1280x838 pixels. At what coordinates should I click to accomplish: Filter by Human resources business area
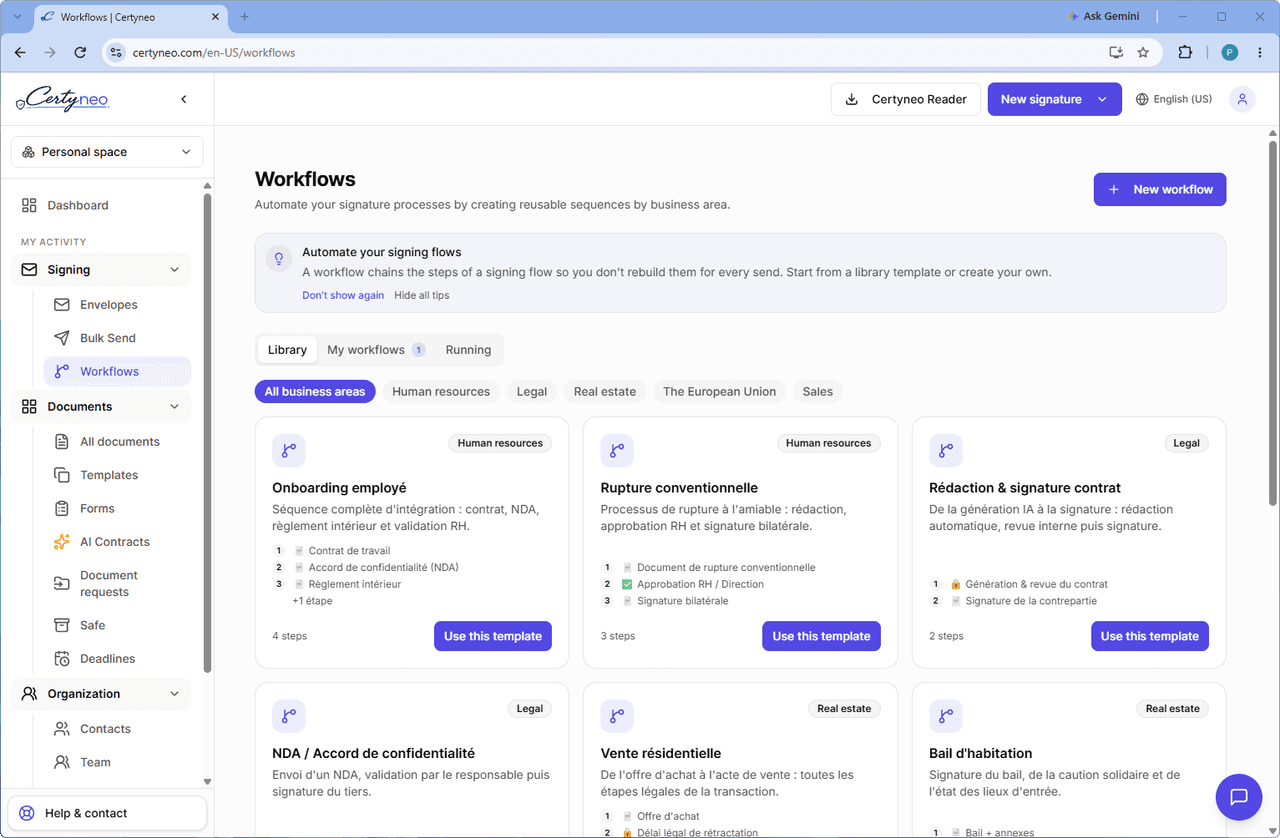click(441, 392)
